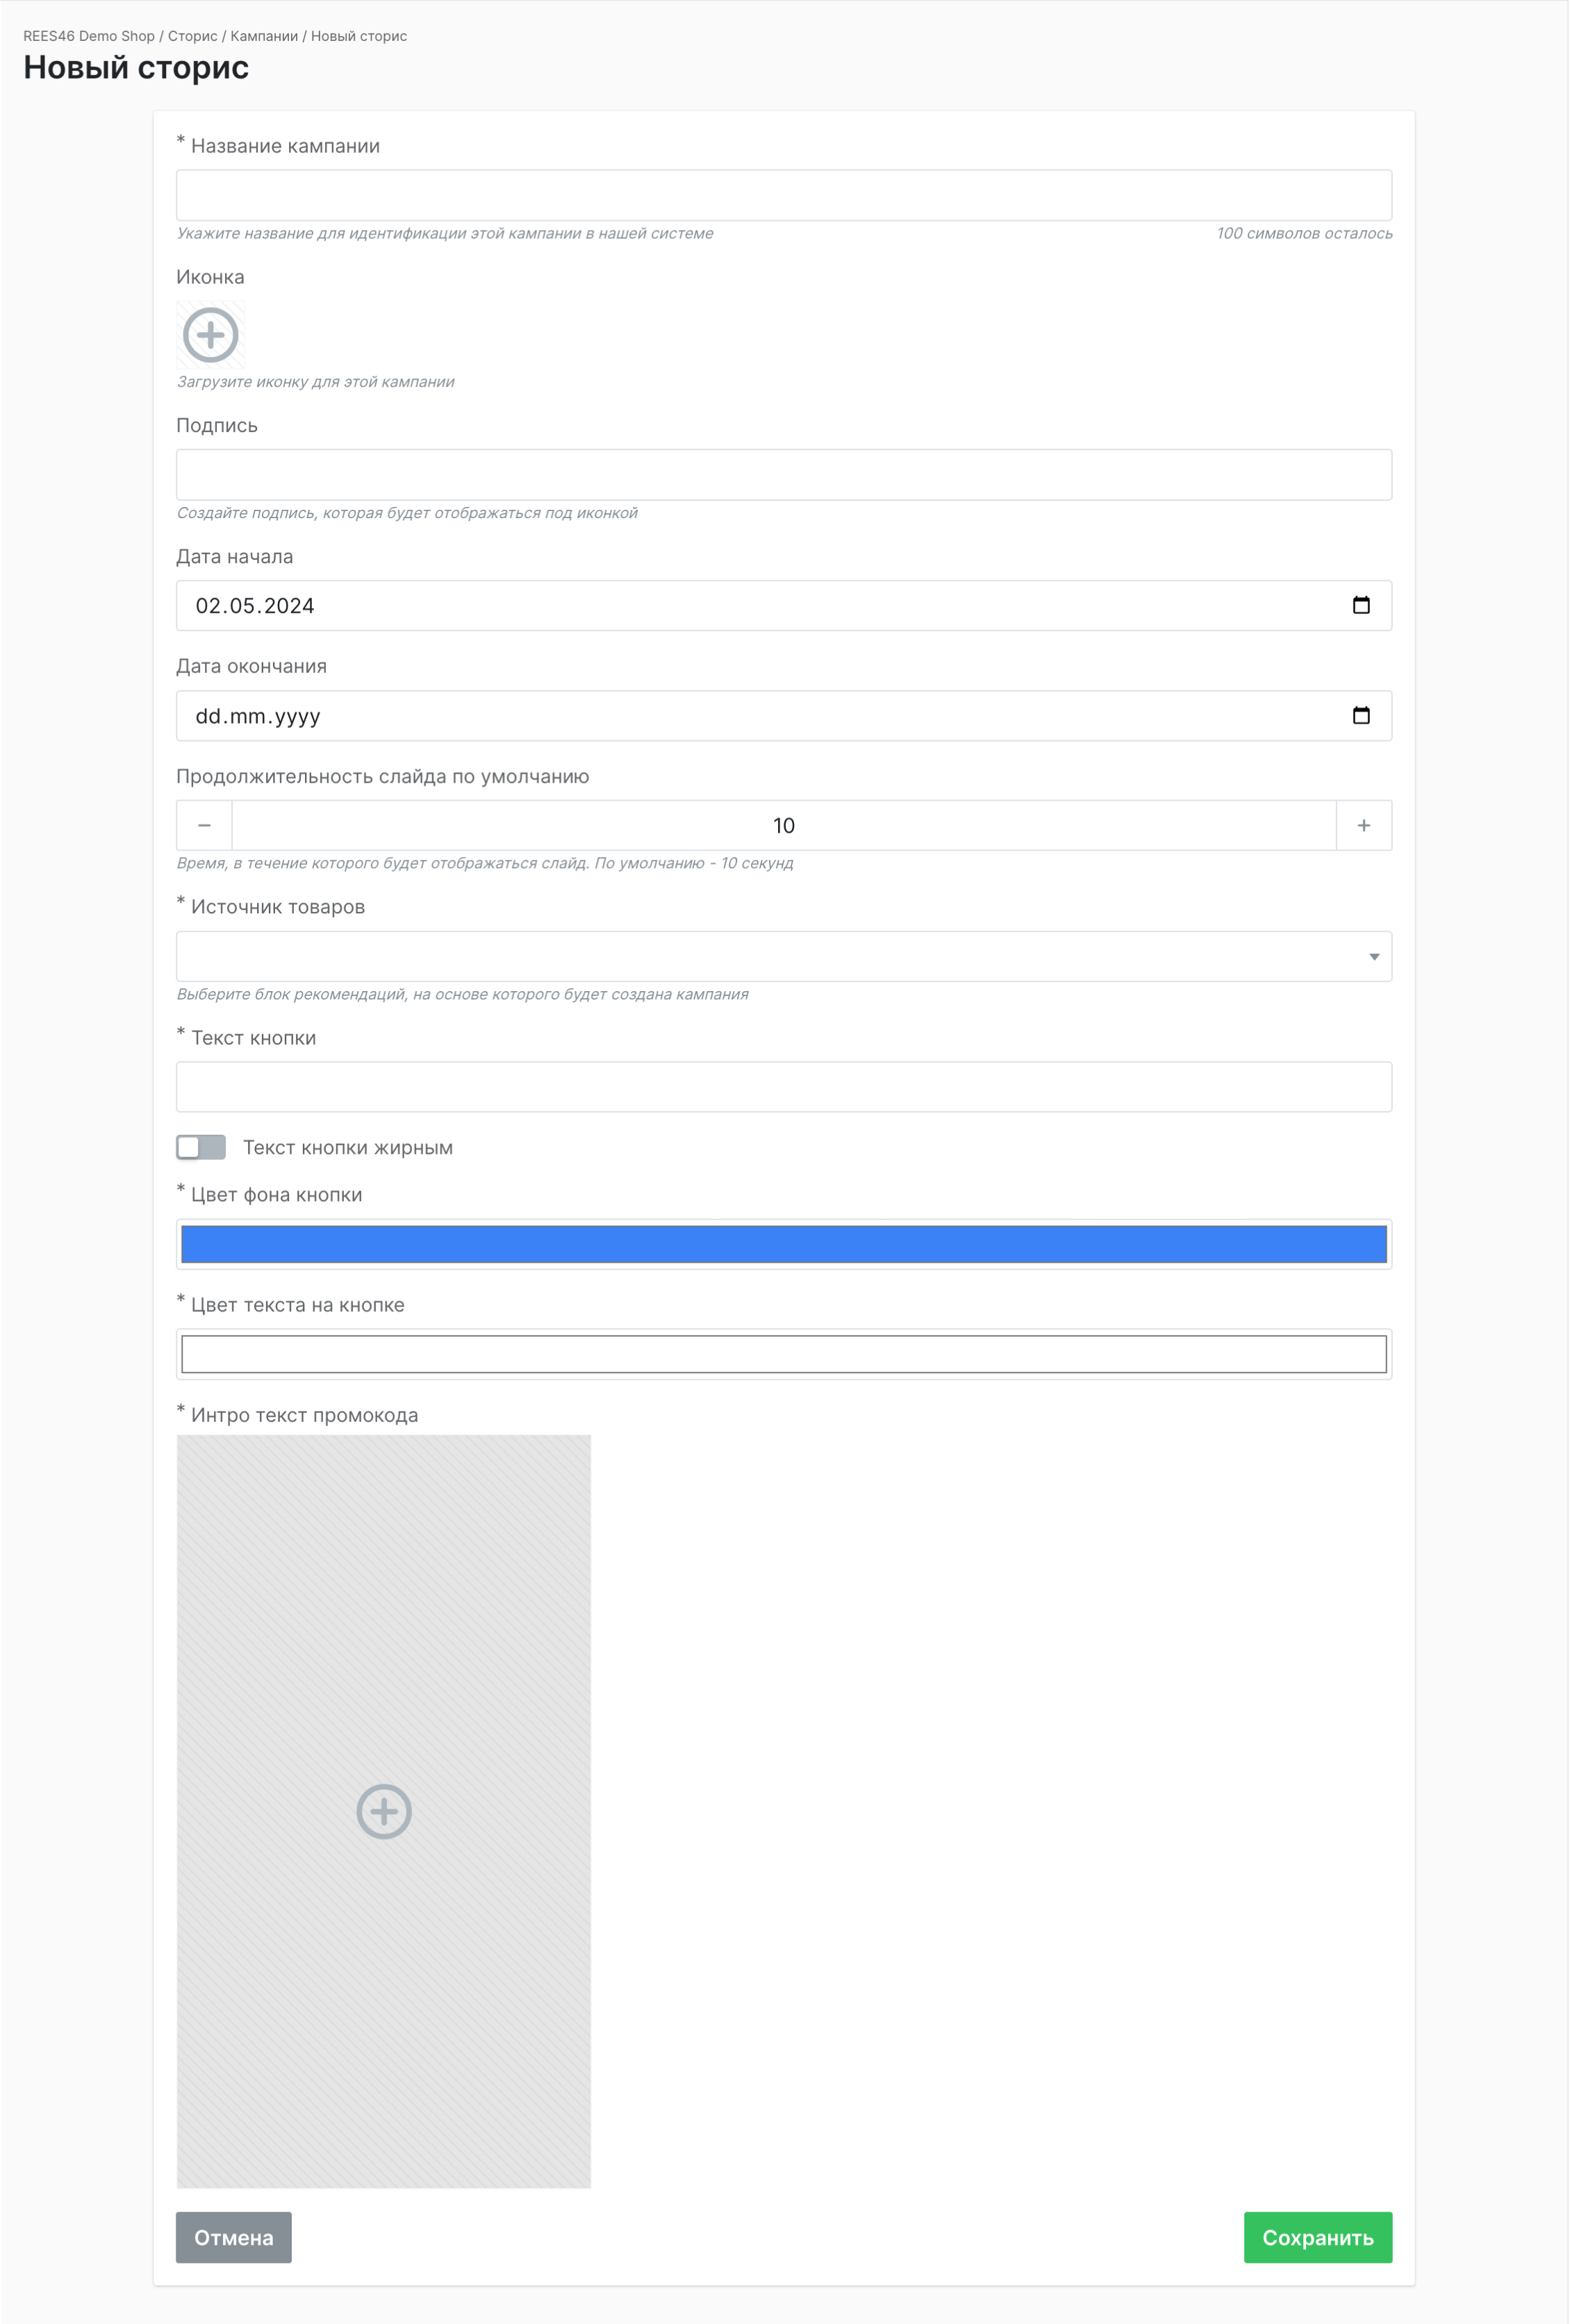
Task: Go to Сторис in breadcrumb
Action: 192,36
